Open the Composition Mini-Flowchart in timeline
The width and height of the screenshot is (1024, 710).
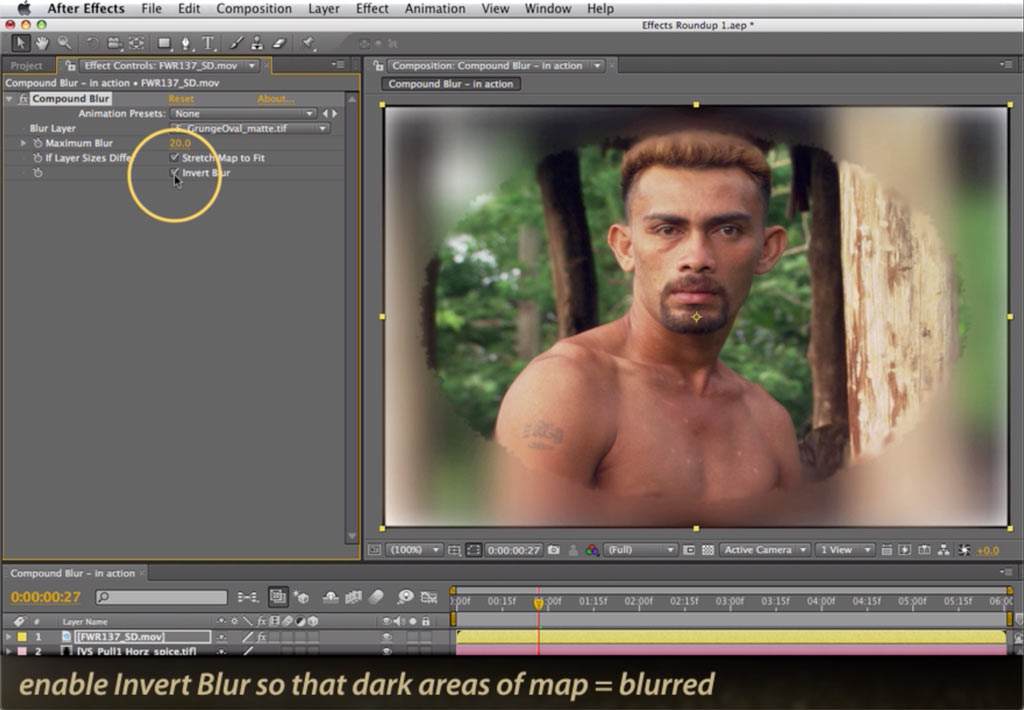(x=248, y=596)
